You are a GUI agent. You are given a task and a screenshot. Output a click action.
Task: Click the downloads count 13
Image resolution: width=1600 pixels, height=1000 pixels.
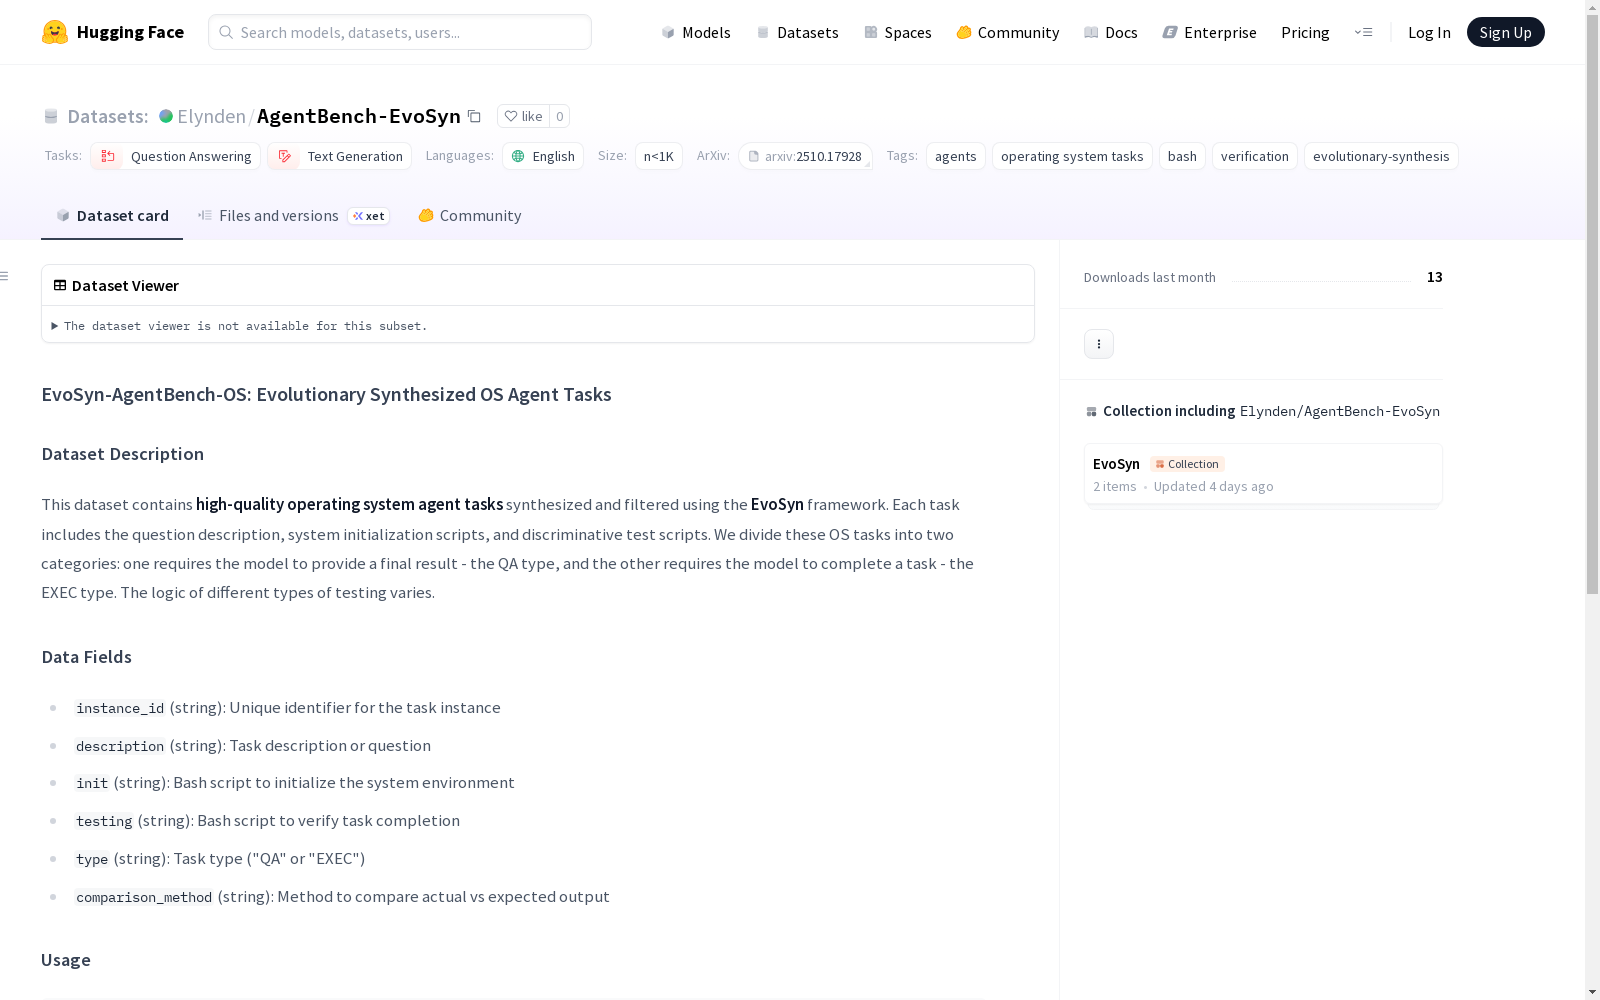click(1435, 277)
